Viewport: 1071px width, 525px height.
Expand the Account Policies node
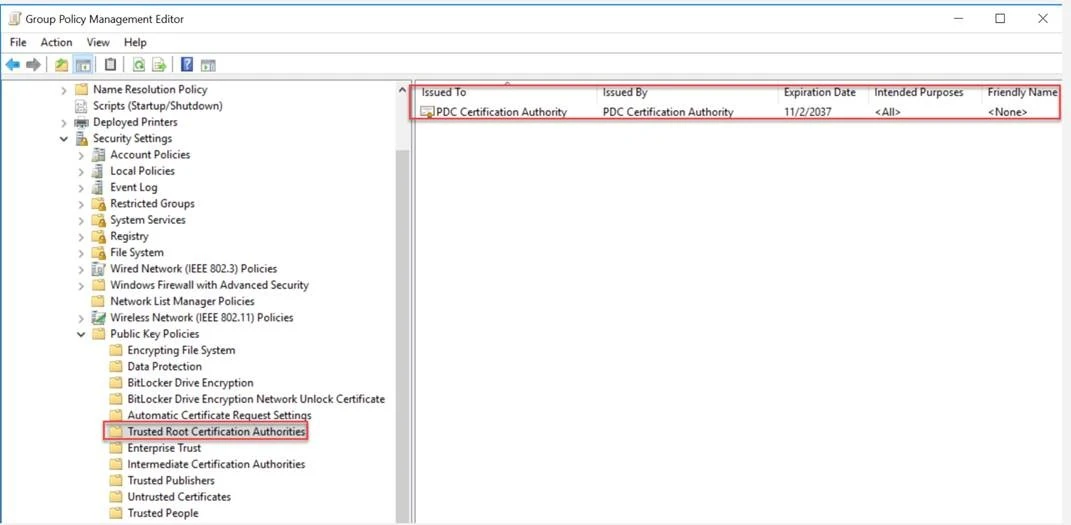point(81,155)
